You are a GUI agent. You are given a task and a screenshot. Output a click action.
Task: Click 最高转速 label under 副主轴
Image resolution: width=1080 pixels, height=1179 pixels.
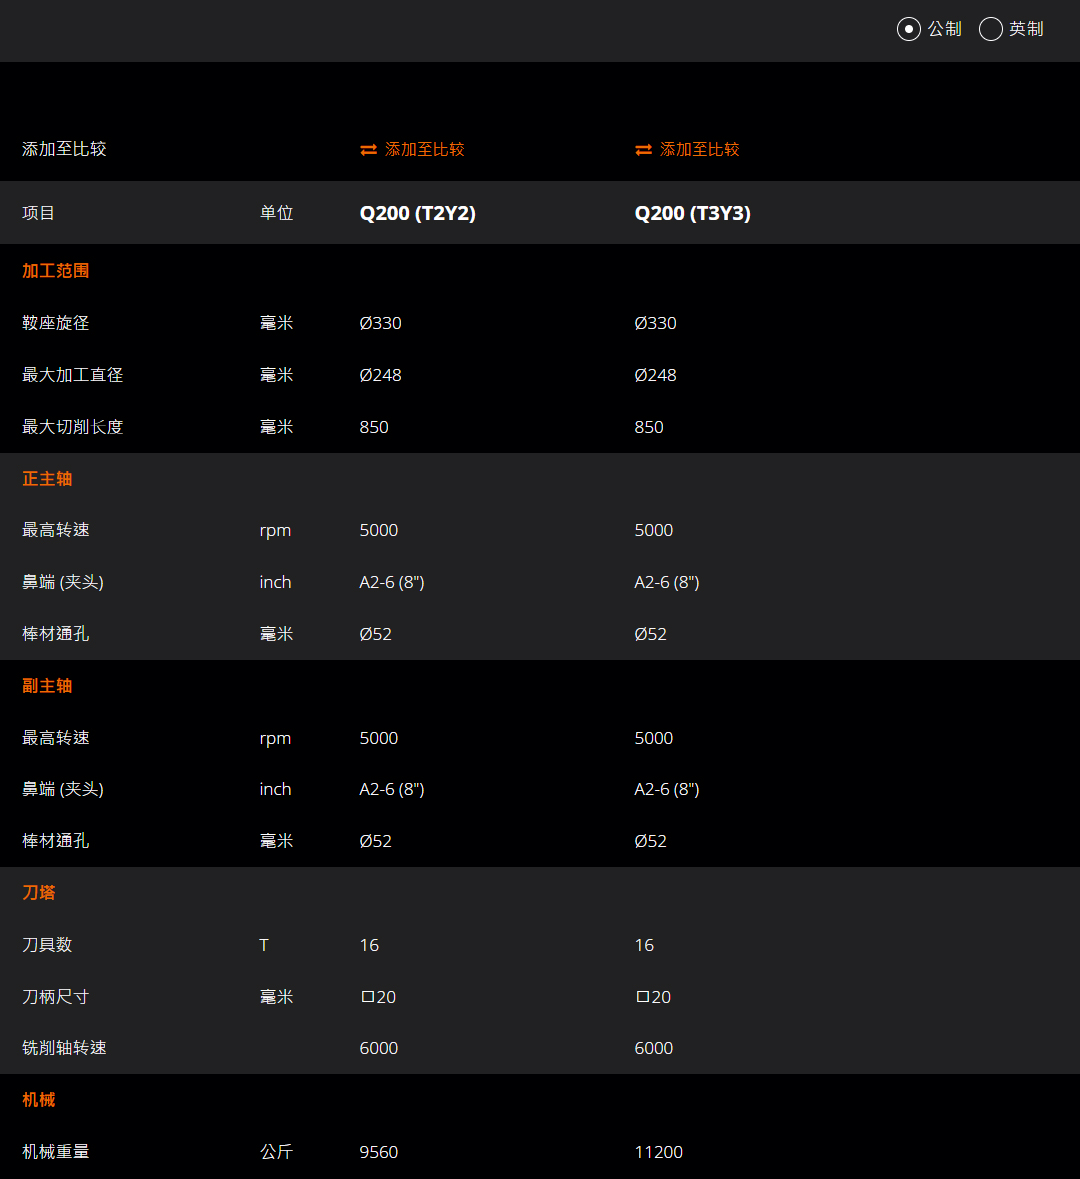(56, 738)
